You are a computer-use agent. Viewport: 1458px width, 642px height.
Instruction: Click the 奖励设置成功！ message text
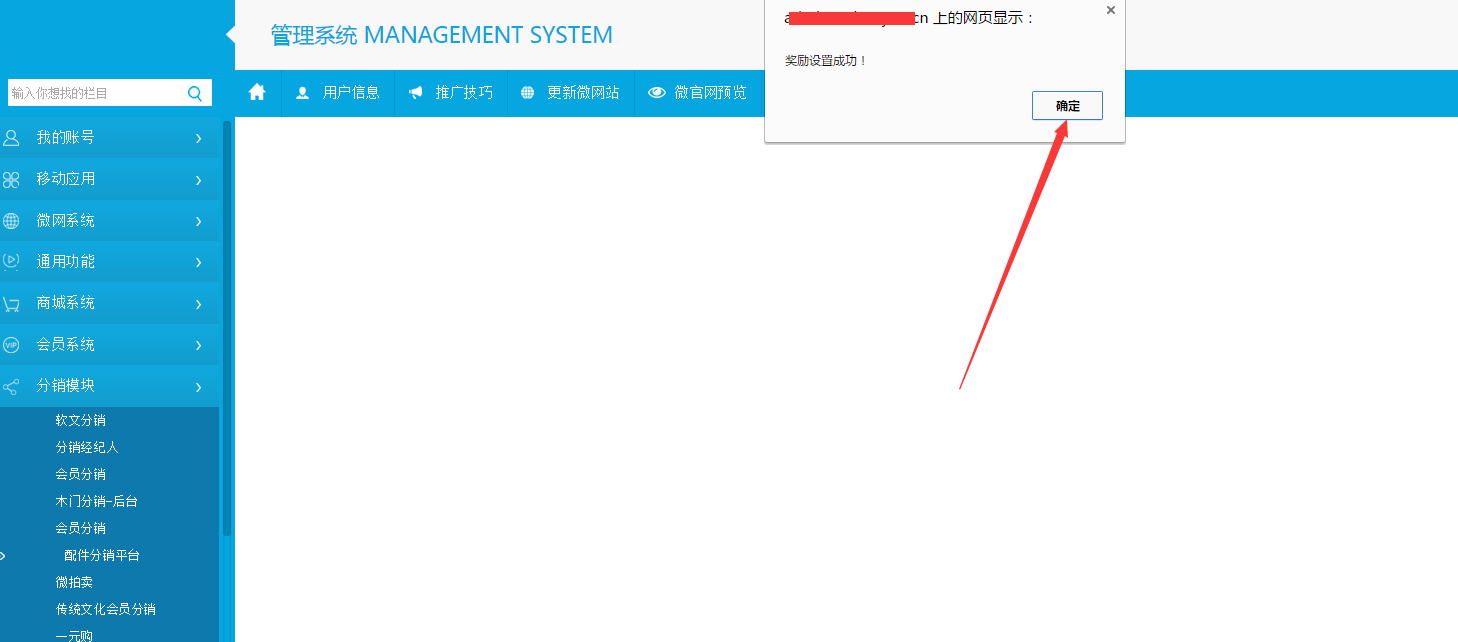pos(826,61)
